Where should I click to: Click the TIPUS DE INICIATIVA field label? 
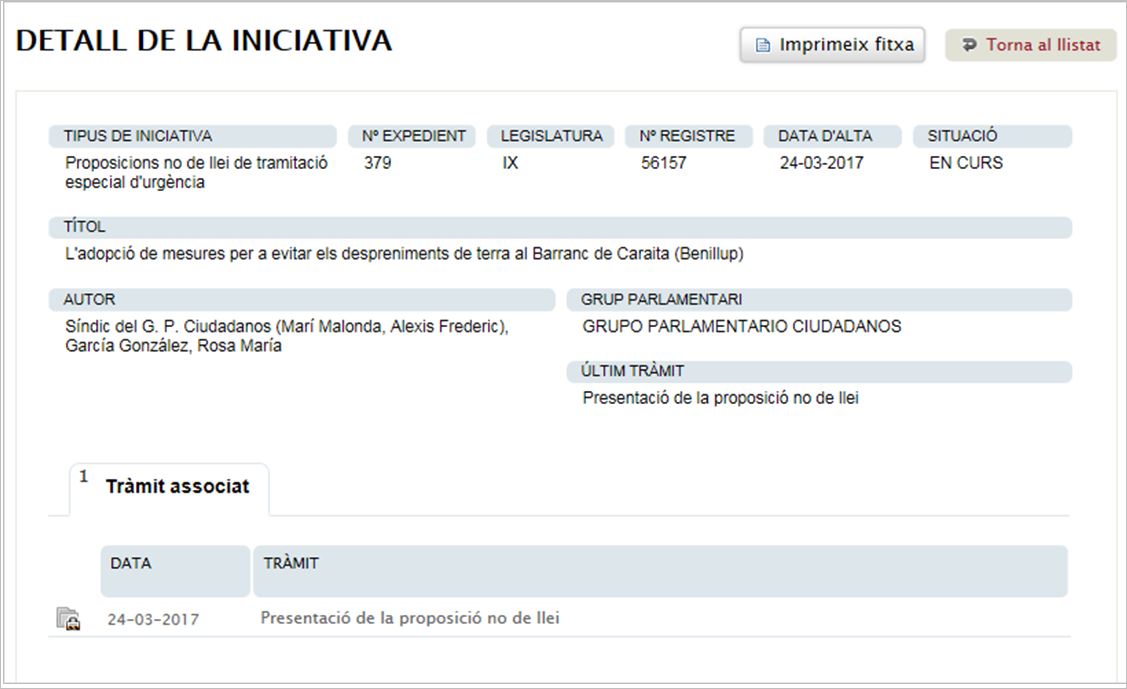coord(138,136)
